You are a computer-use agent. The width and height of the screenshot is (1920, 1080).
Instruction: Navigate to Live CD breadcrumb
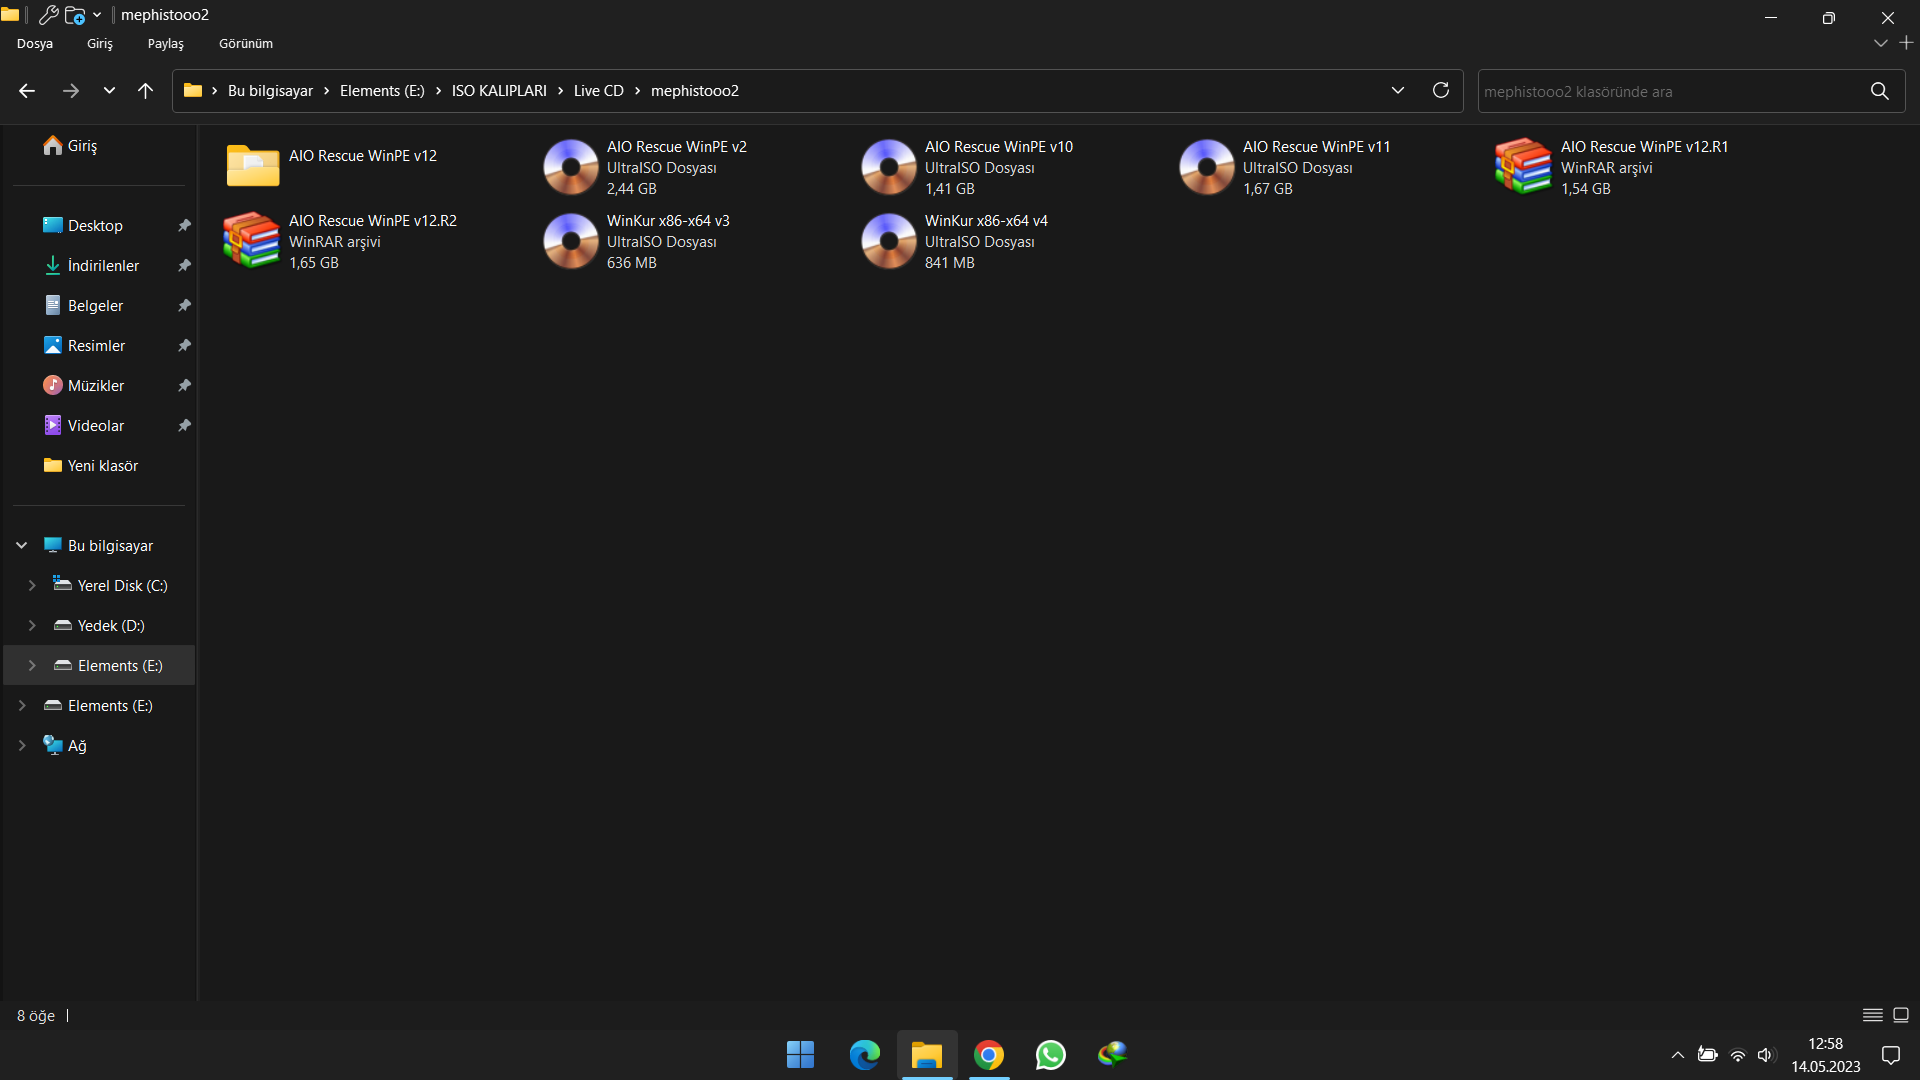599,91
